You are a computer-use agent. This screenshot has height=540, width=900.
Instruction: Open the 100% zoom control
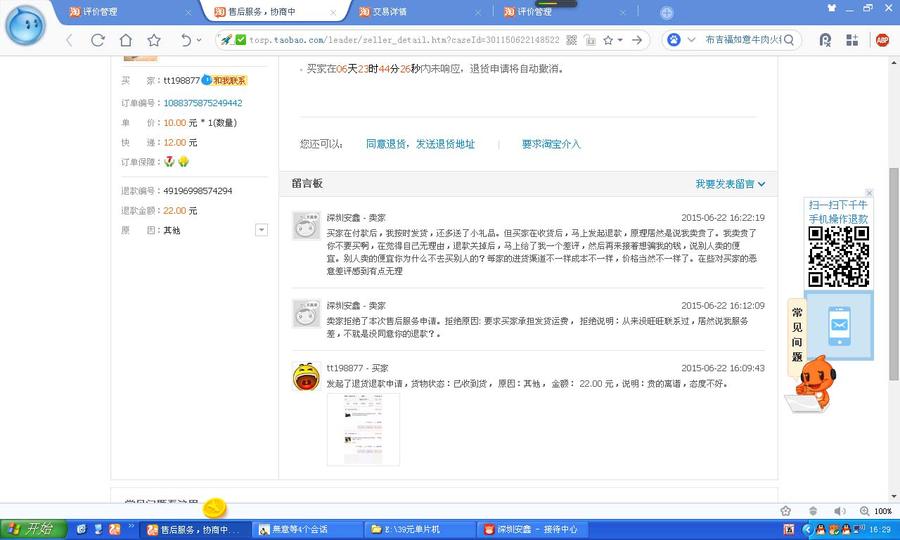[x=876, y=511]
